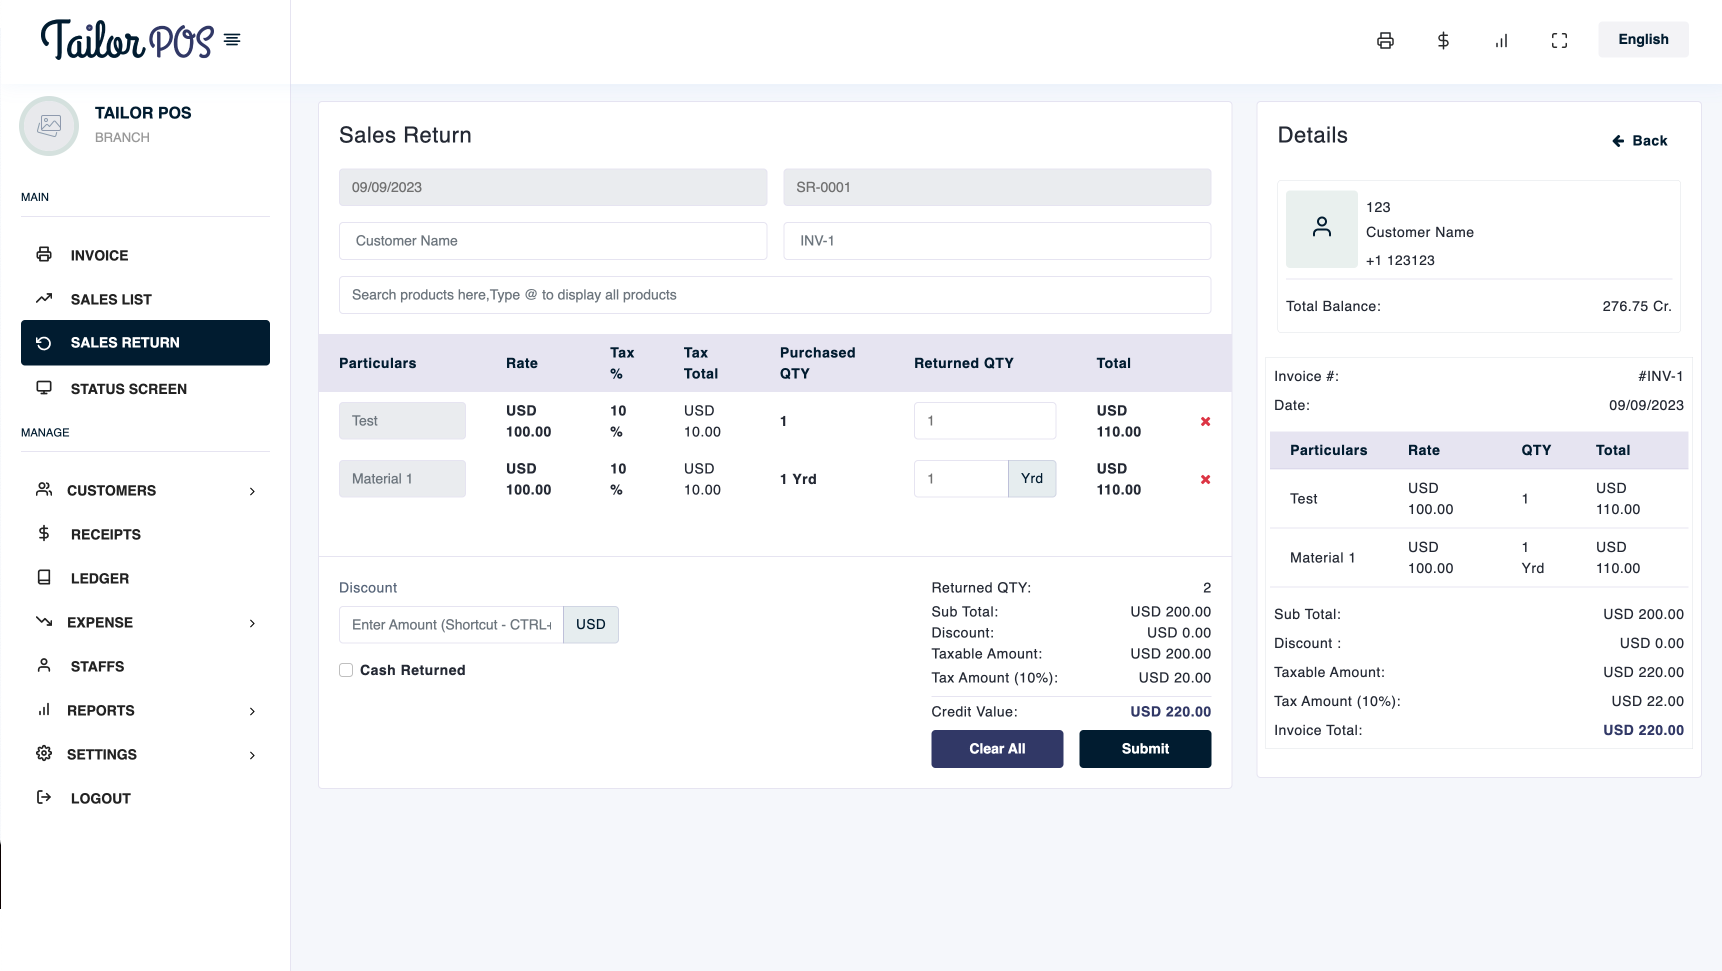Open the English language selector
Screen dimensions: 1722x971
click(1643, 40)
